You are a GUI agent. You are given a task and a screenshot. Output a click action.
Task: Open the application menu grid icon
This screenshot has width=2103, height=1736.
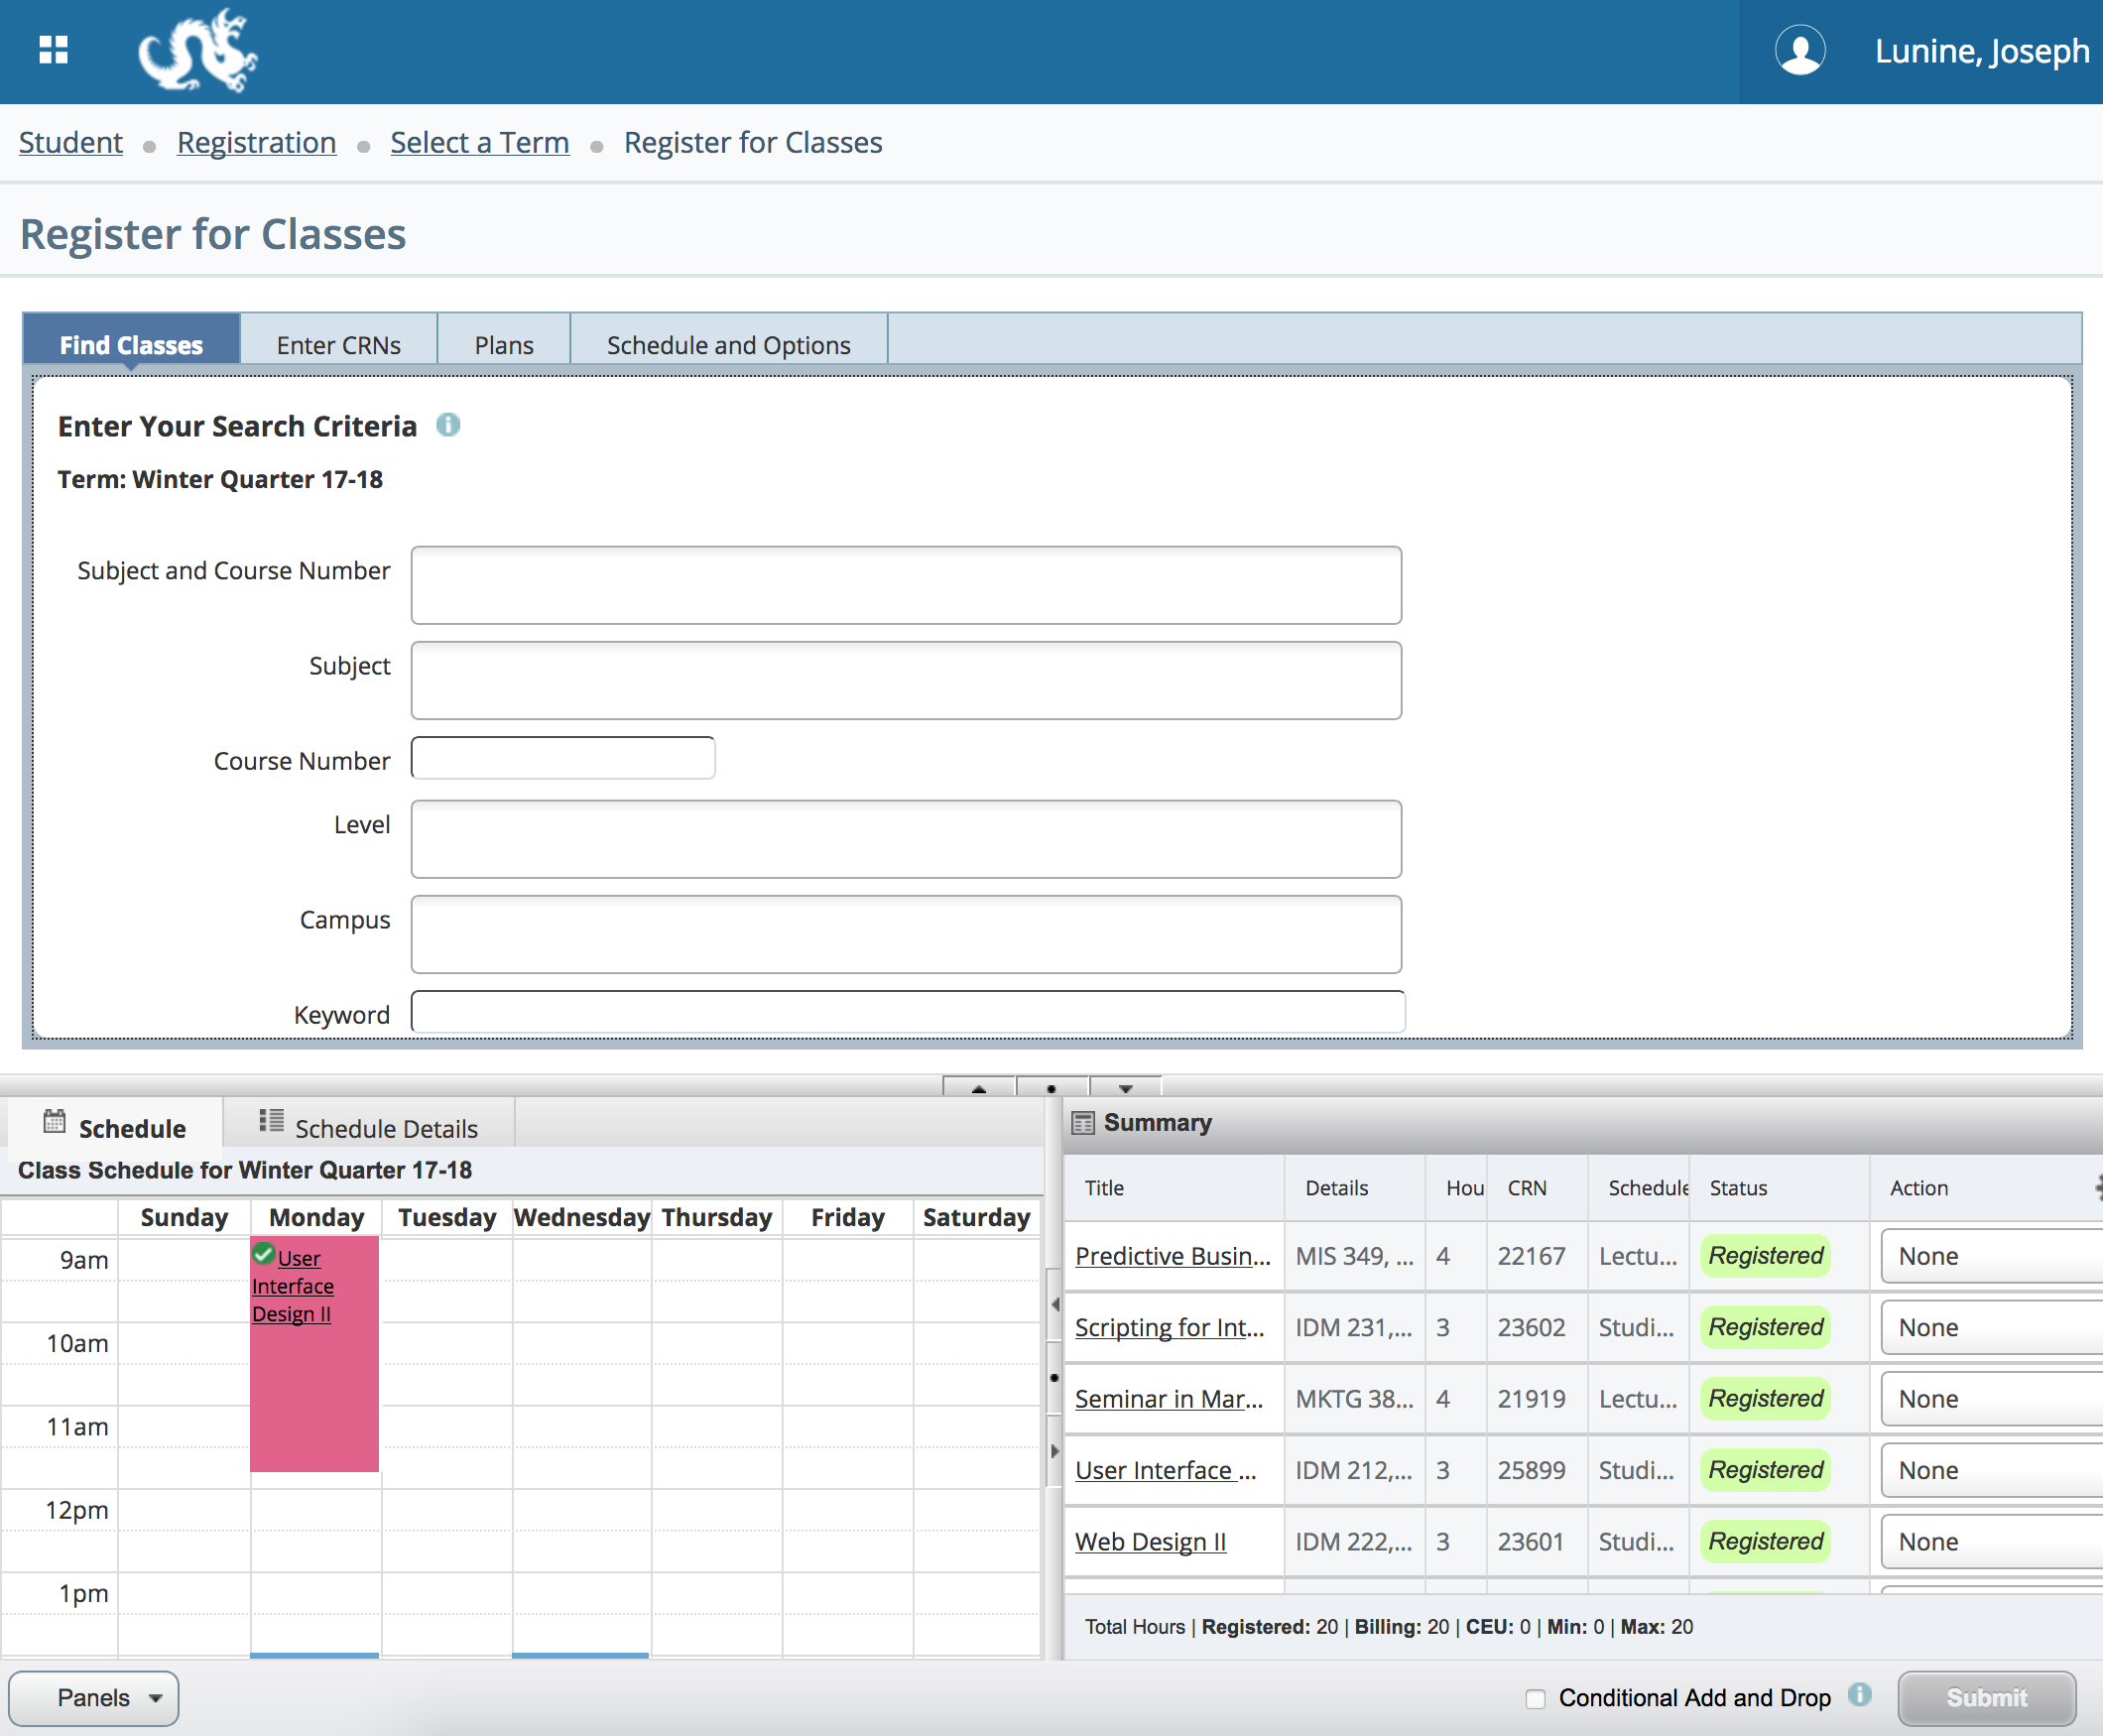coord(54,50)
